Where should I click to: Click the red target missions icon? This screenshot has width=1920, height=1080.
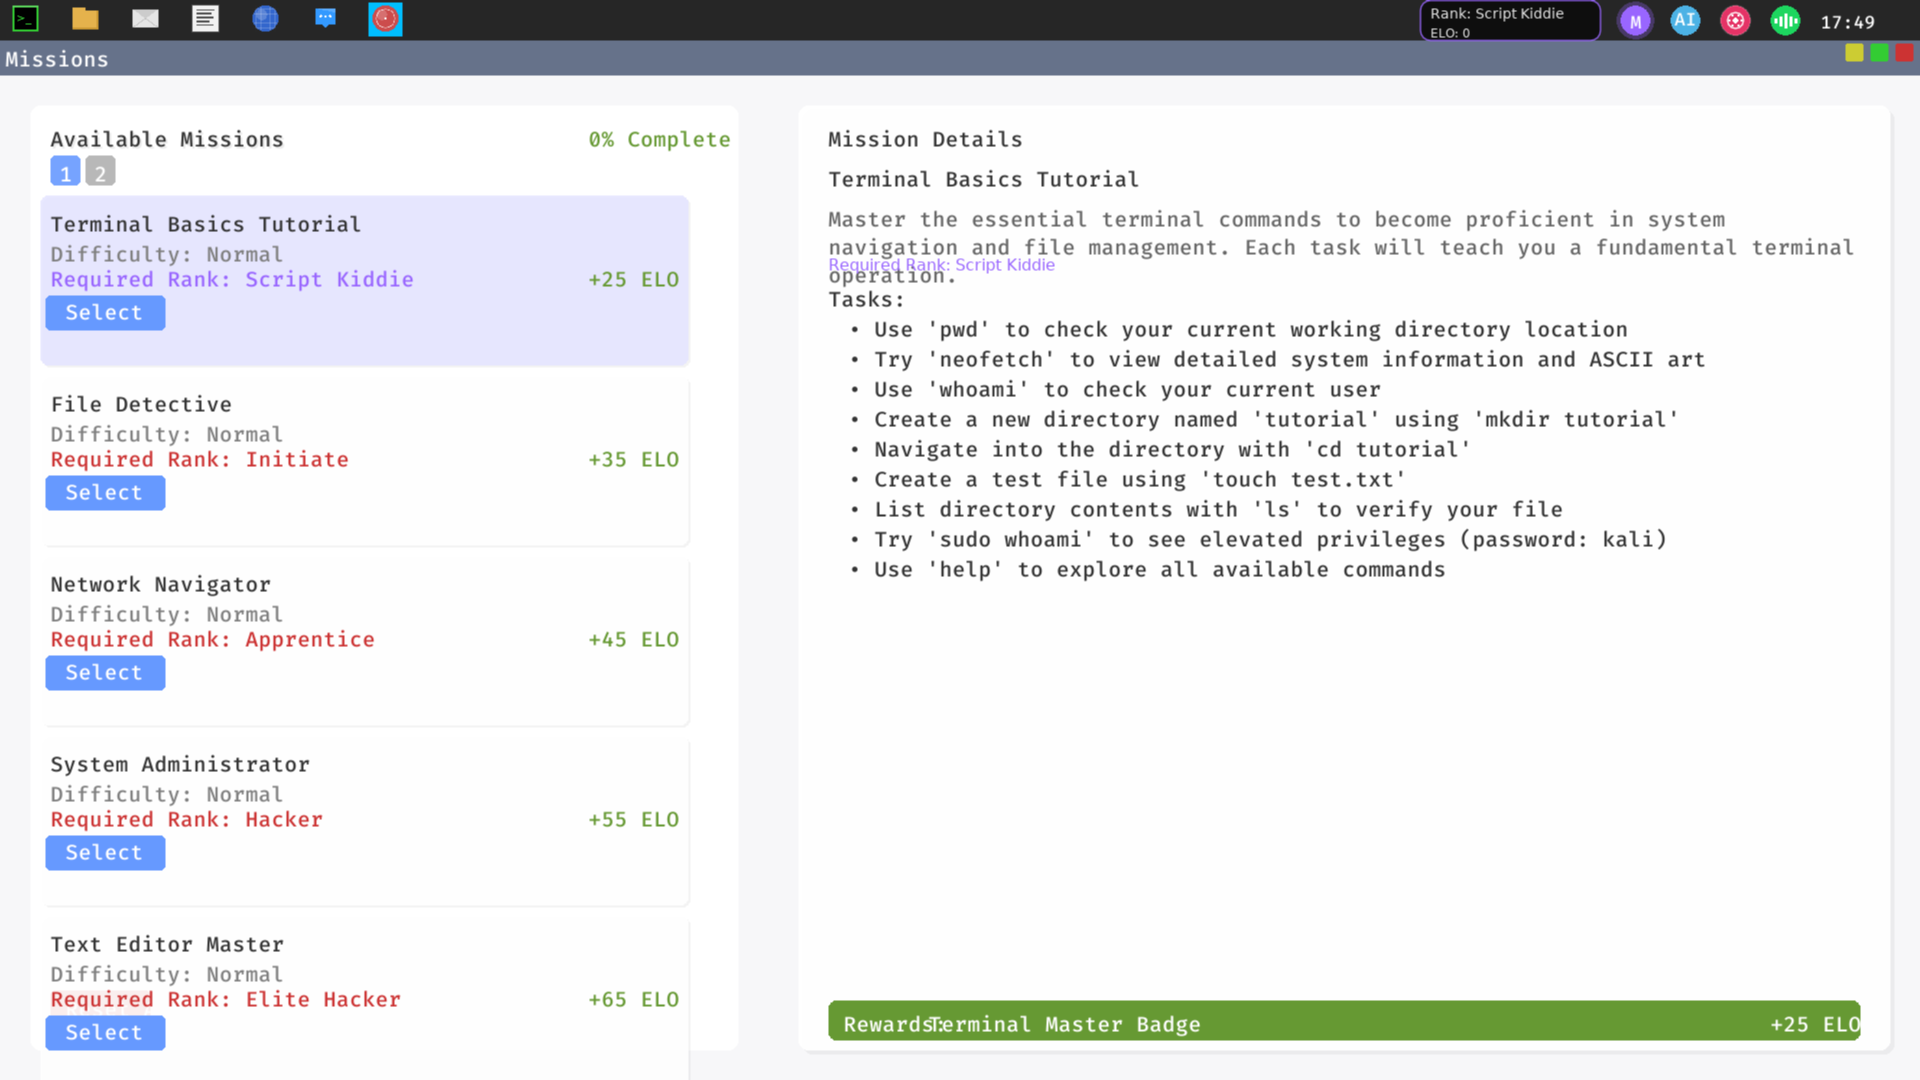click(x=385, y=19)
